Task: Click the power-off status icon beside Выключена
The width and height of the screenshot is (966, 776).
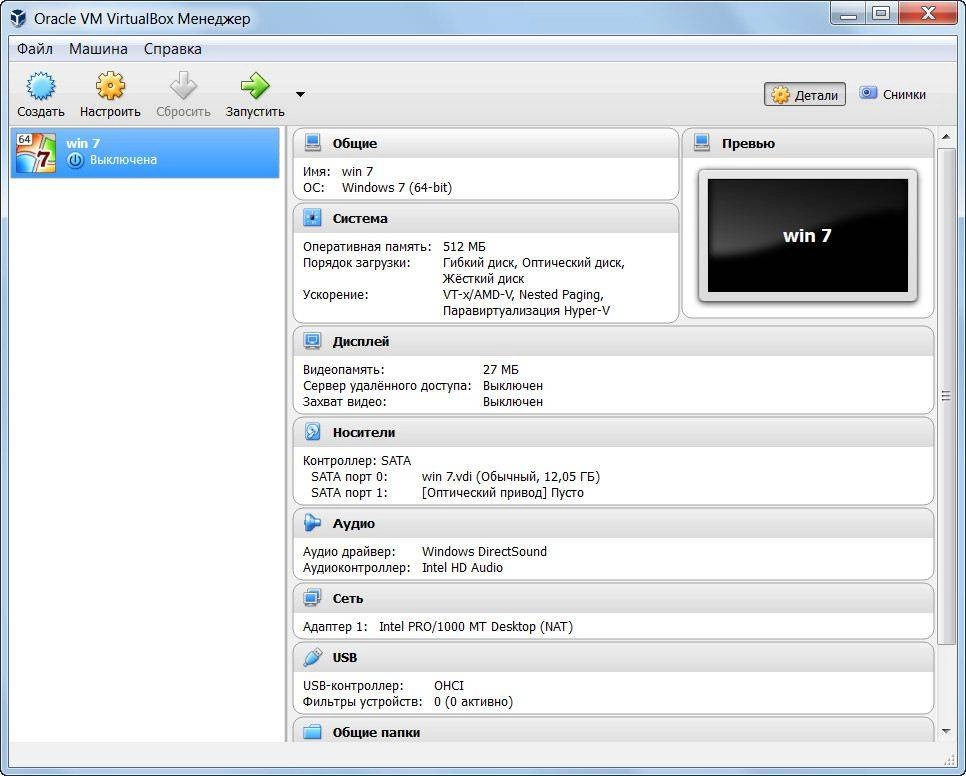Action: (x=75, y=160)
